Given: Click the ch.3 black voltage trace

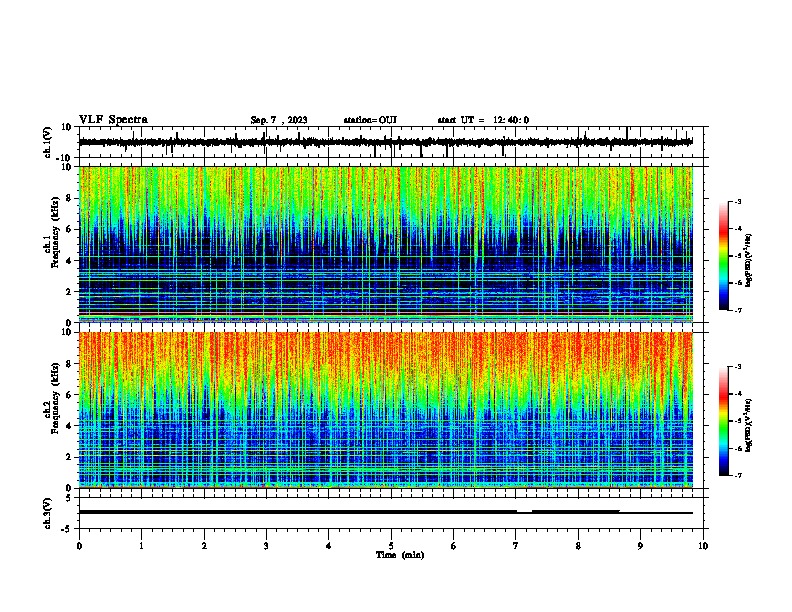Looking at the screenshot, I should pyautogui.click(x=386, y=512).
